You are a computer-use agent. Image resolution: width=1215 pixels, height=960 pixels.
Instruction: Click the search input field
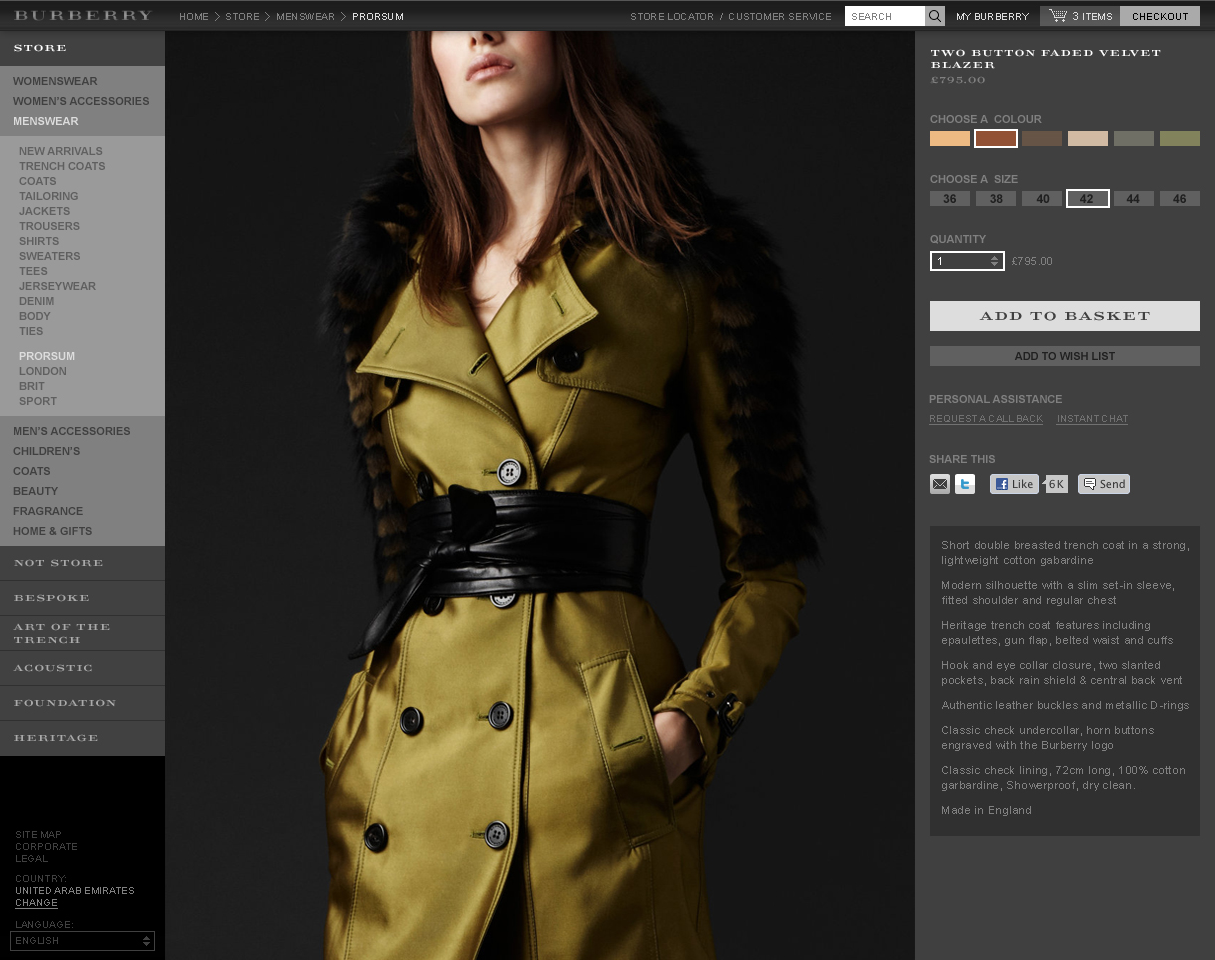[884, 16]
